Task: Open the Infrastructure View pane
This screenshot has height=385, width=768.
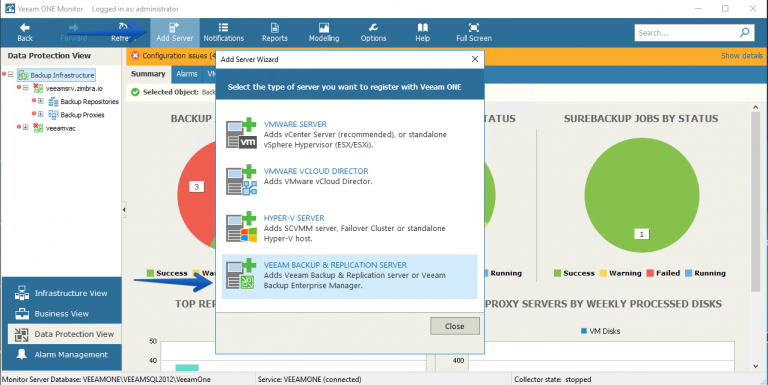Action: coord(61,293)
